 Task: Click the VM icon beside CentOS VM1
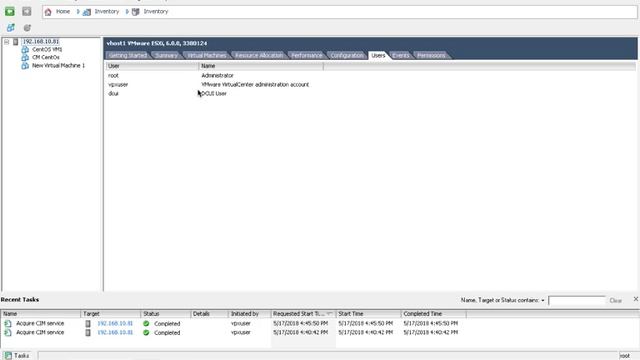[x=25, y=49]
